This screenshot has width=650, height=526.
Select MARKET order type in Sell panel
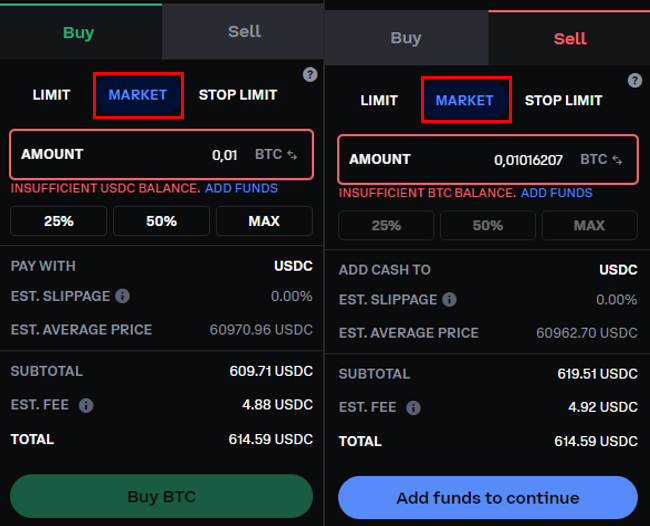(x=465, y=100)
